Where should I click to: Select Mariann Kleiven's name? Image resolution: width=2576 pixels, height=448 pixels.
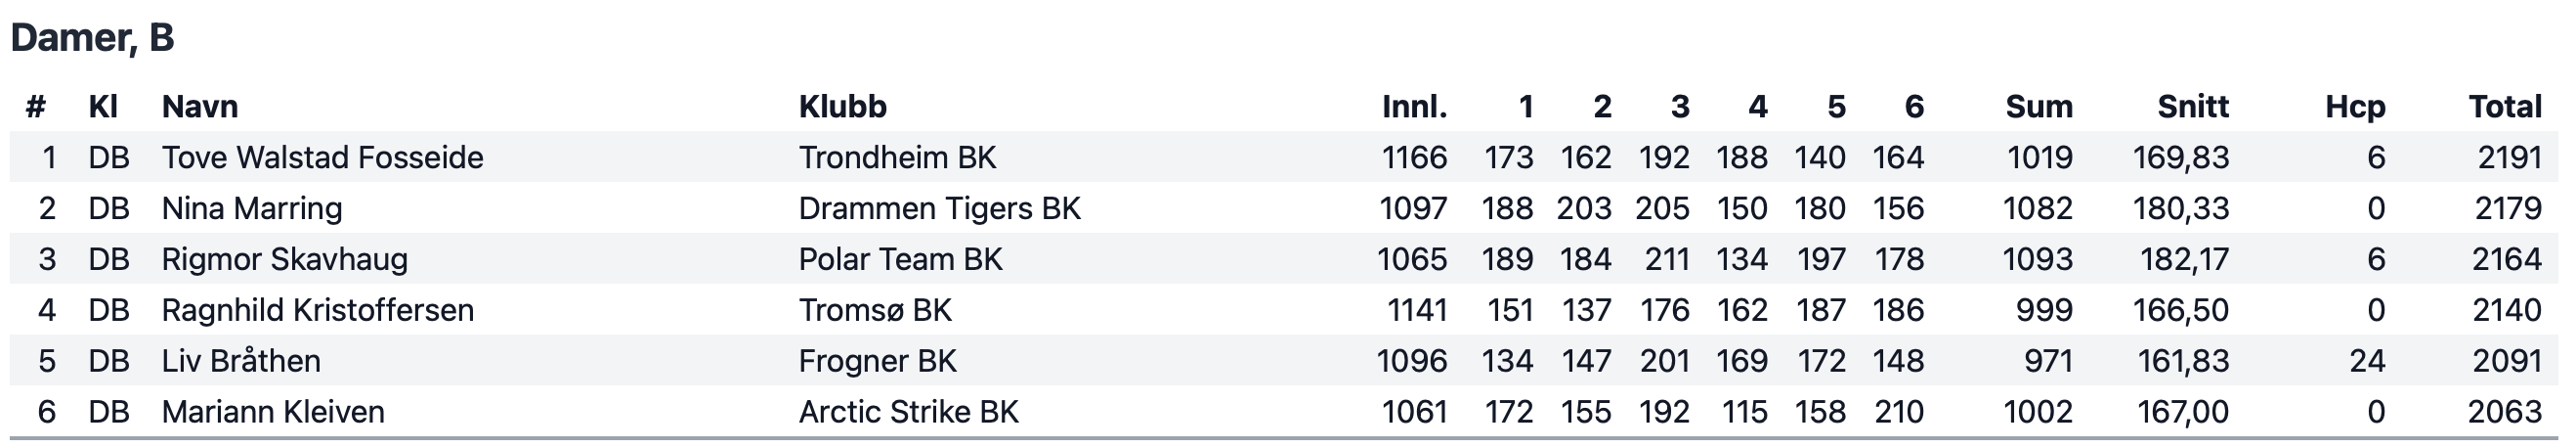(x=273, y=412)
